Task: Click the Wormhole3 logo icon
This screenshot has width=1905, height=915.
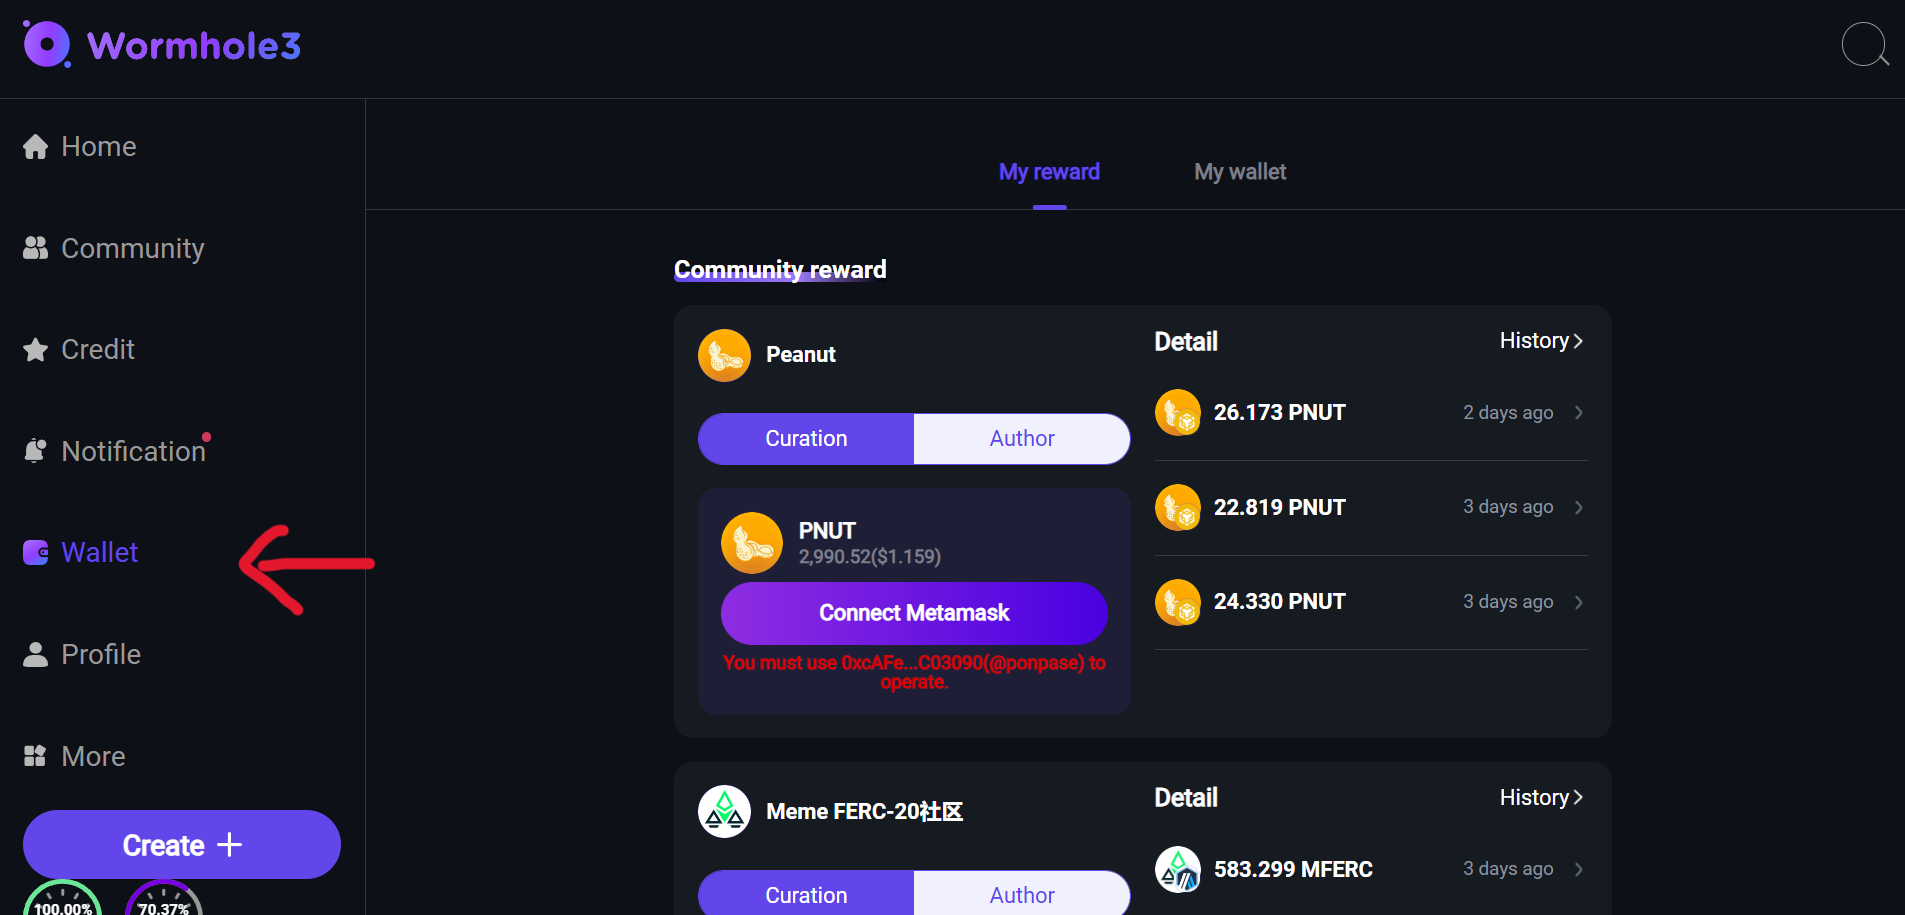Action: point(45,44)
